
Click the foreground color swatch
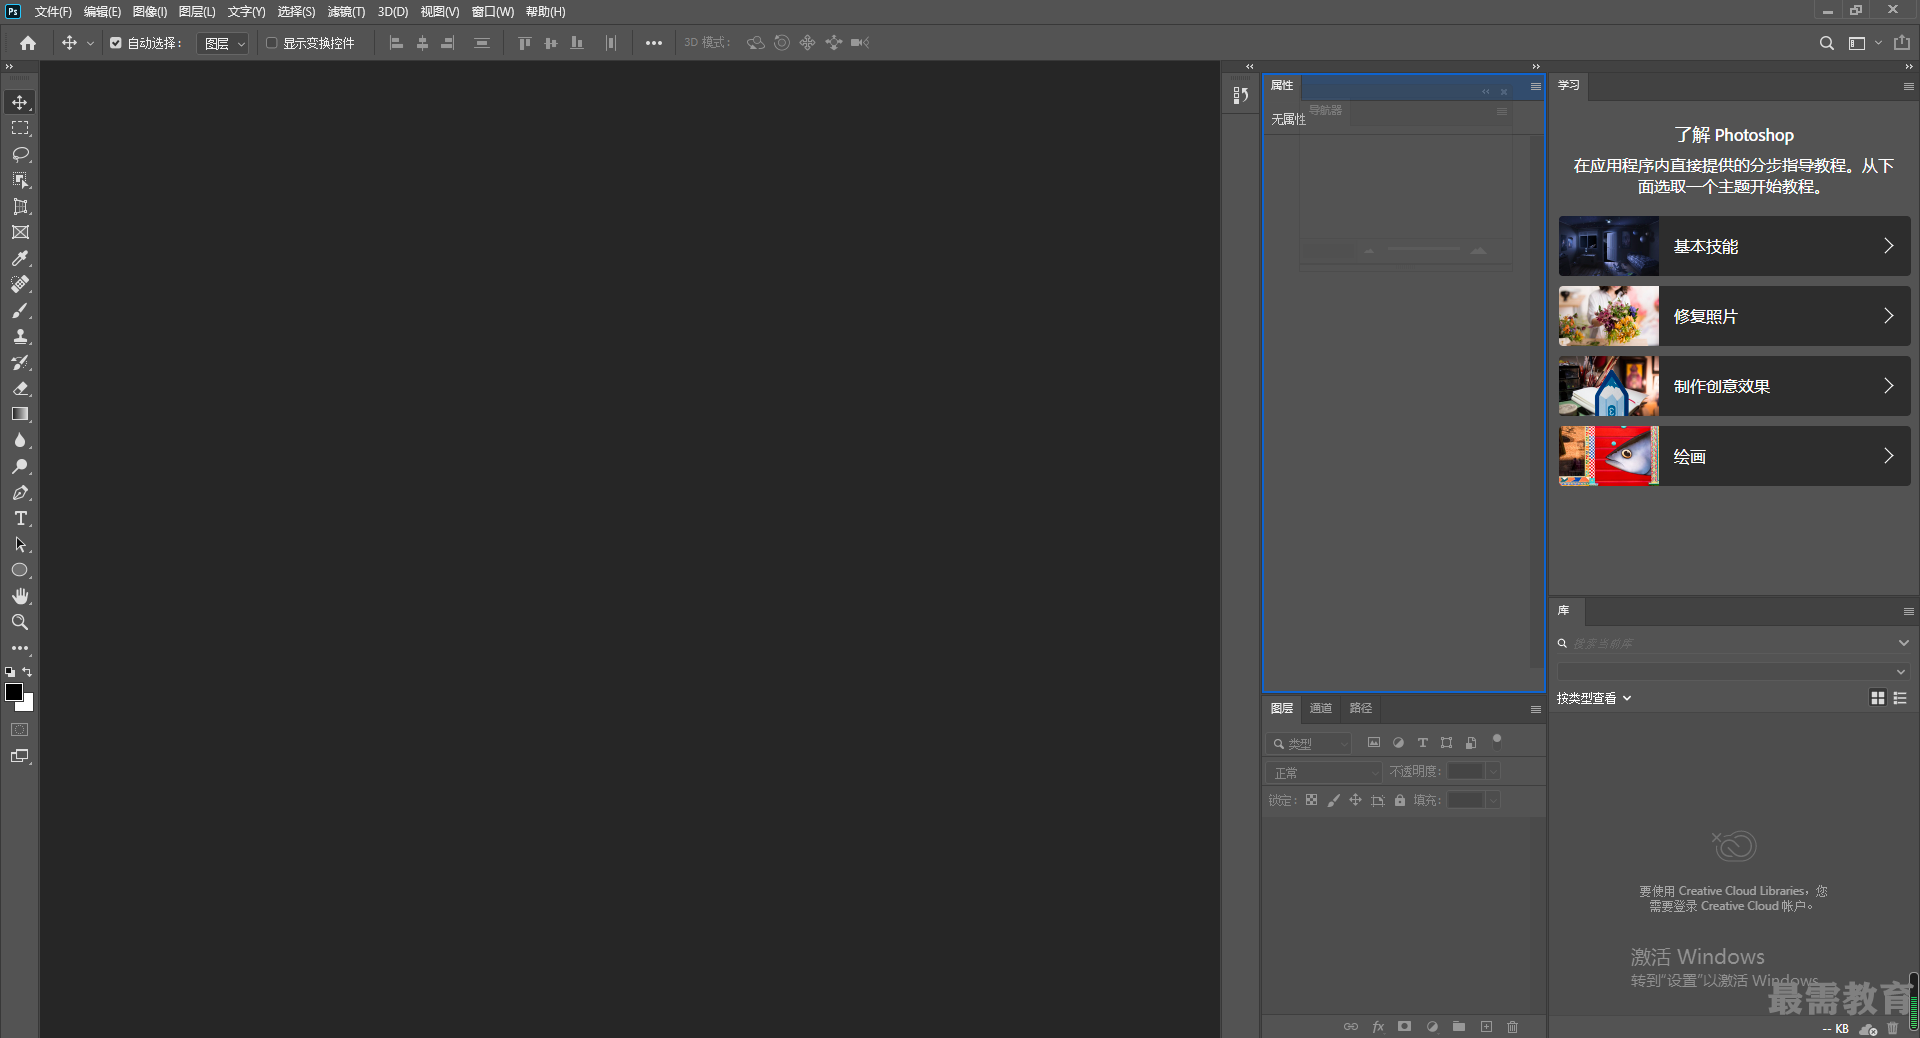pyautogui.click(x=14, y=692)
